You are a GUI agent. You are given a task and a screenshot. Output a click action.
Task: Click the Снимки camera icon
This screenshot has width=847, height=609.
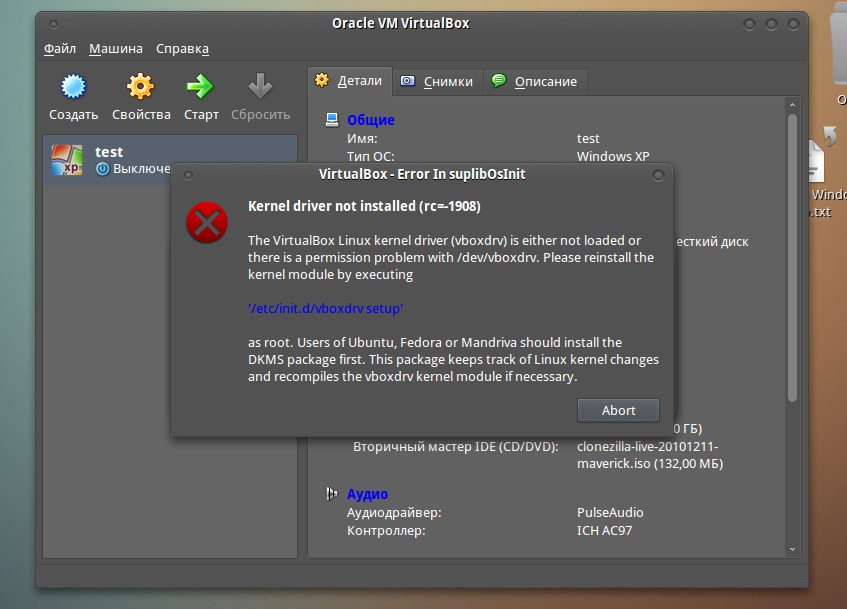[x=407, y=81]
